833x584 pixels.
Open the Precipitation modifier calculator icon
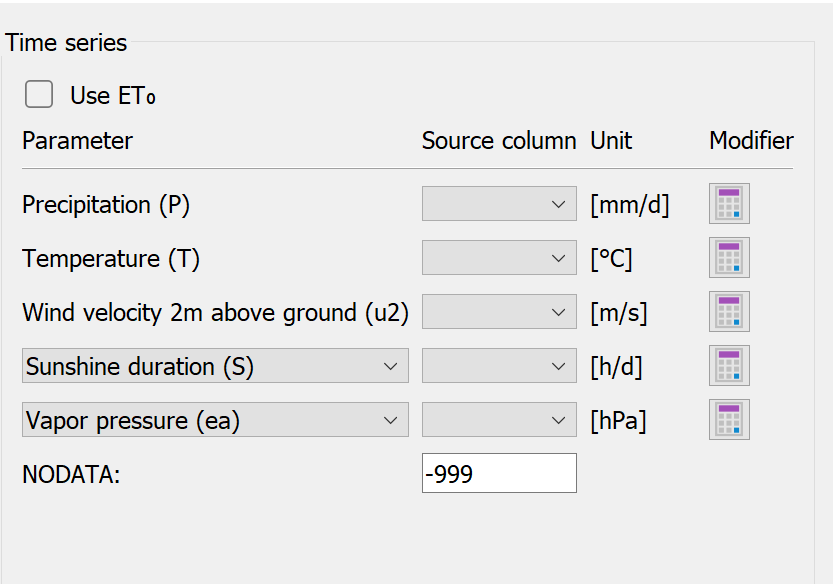click(x=729, y=204)
